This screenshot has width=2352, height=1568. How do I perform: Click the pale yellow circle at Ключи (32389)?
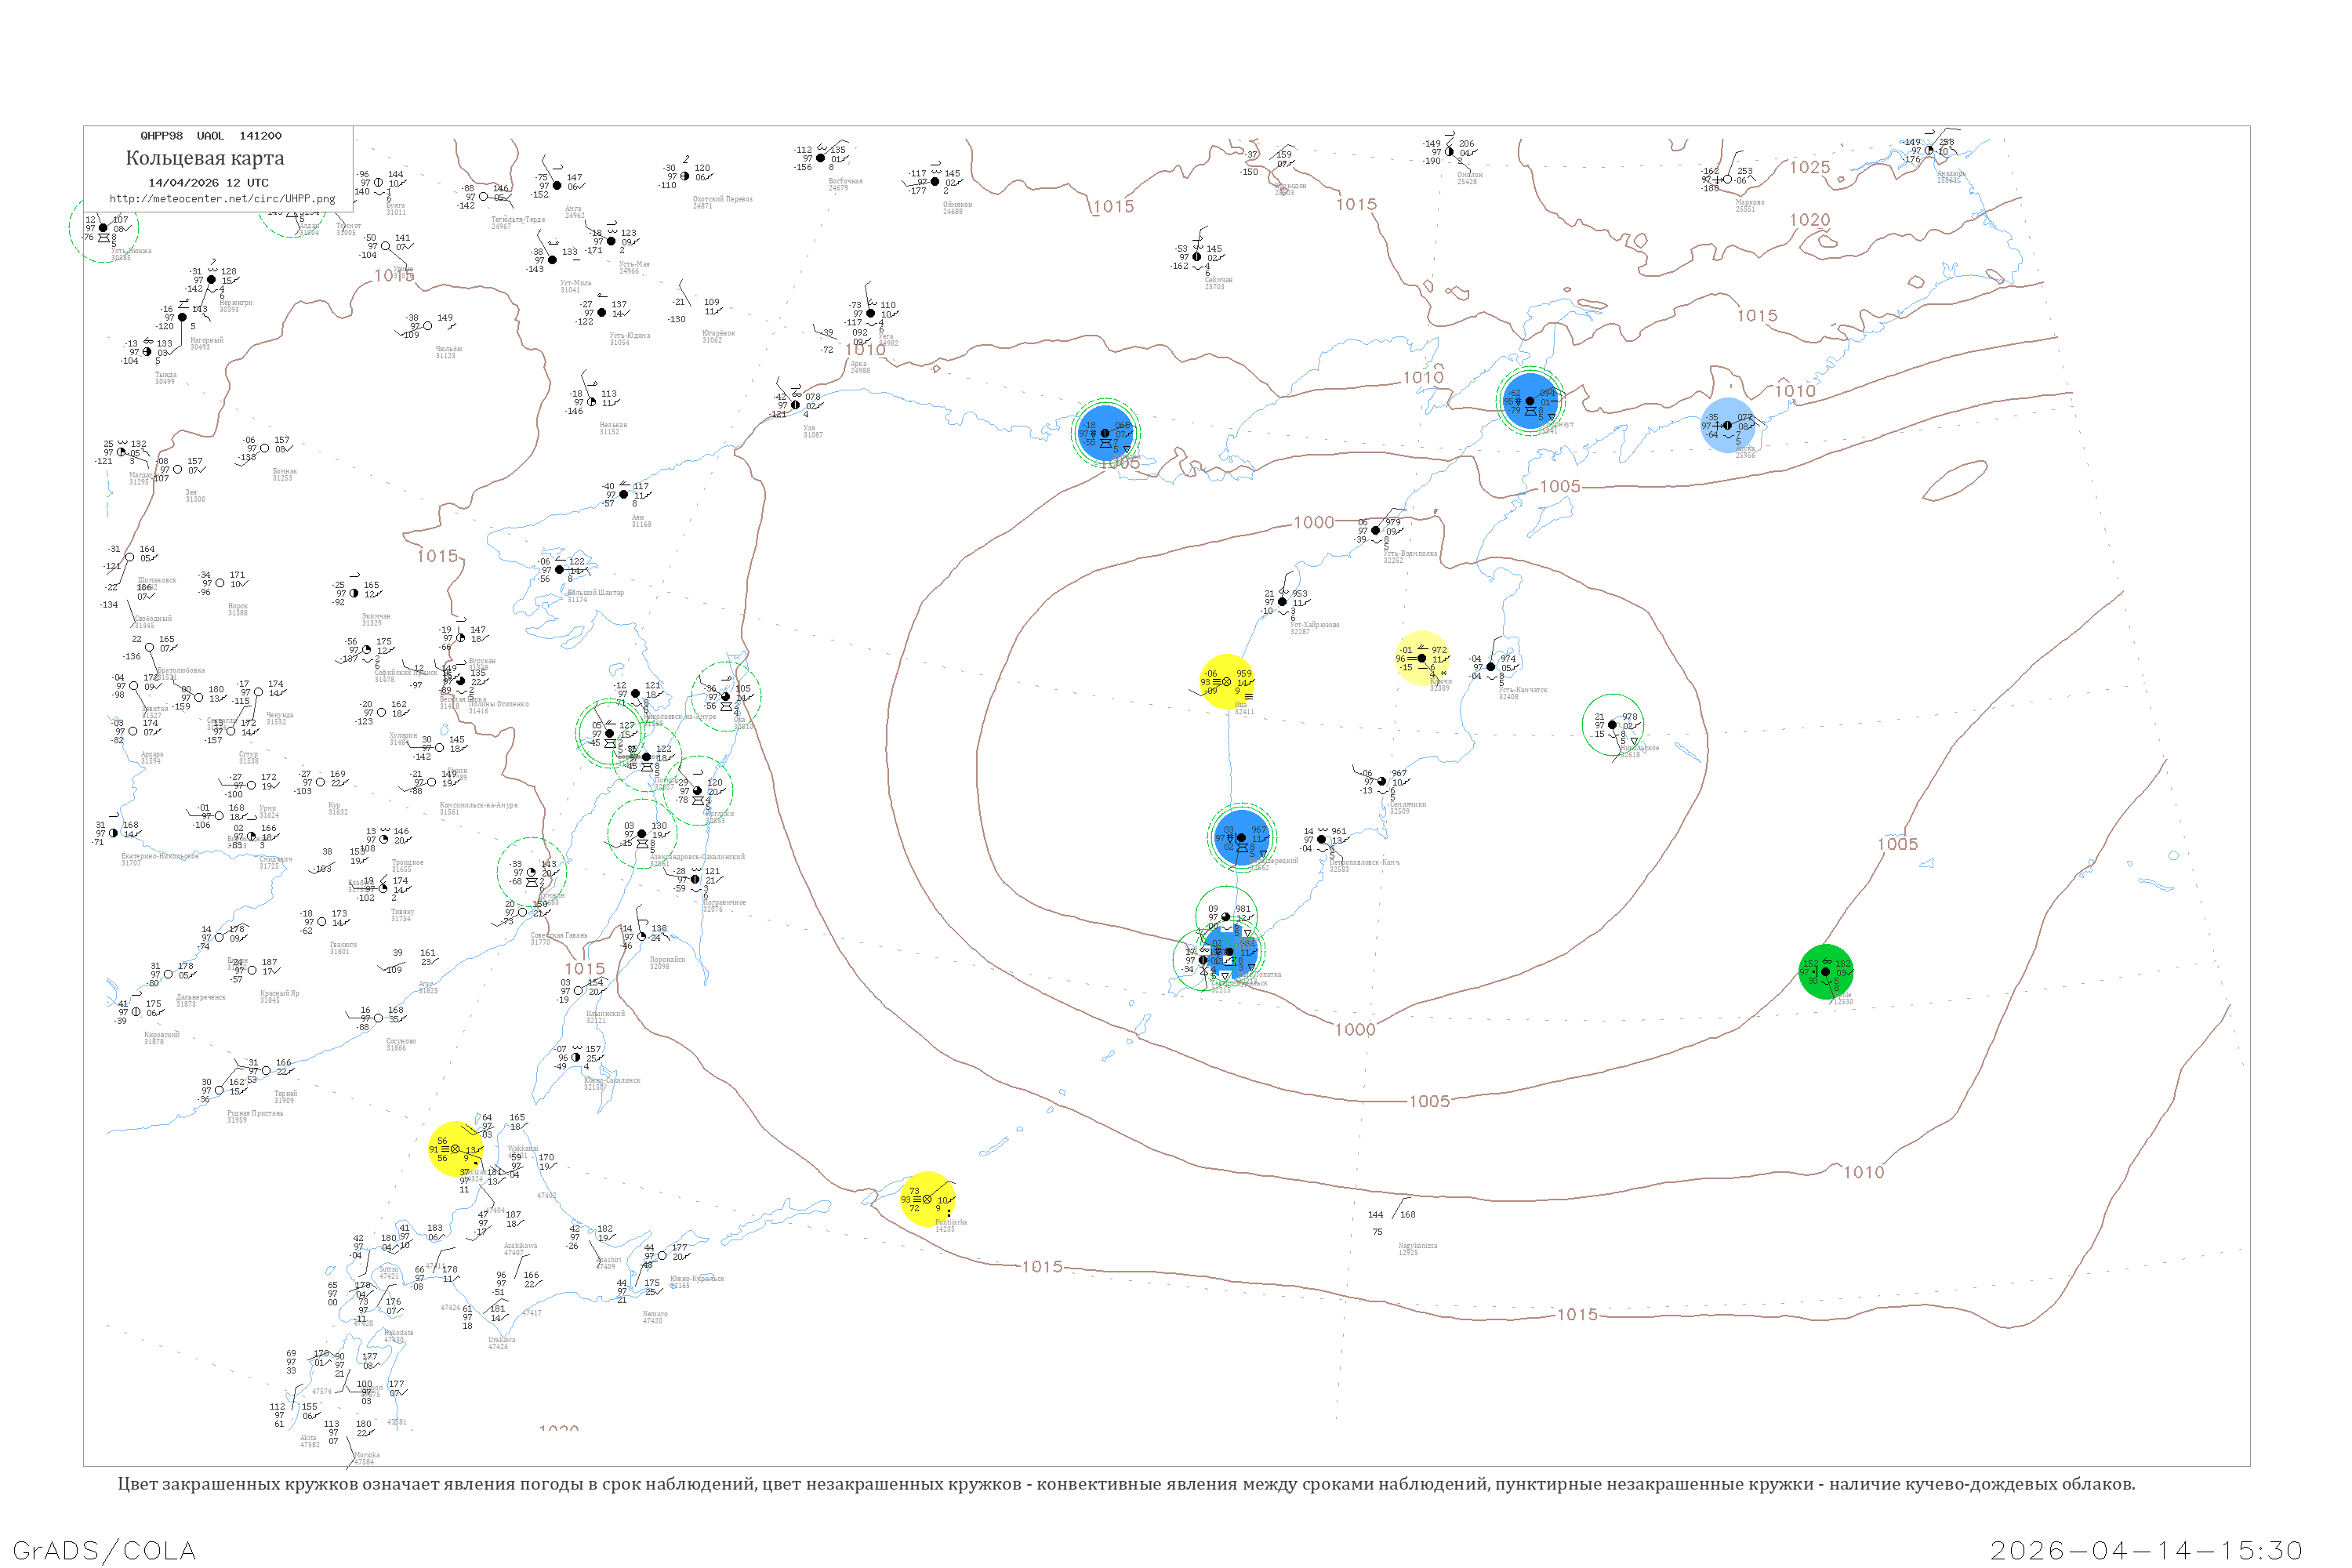pyautogui.click(x=1421, y=658)
